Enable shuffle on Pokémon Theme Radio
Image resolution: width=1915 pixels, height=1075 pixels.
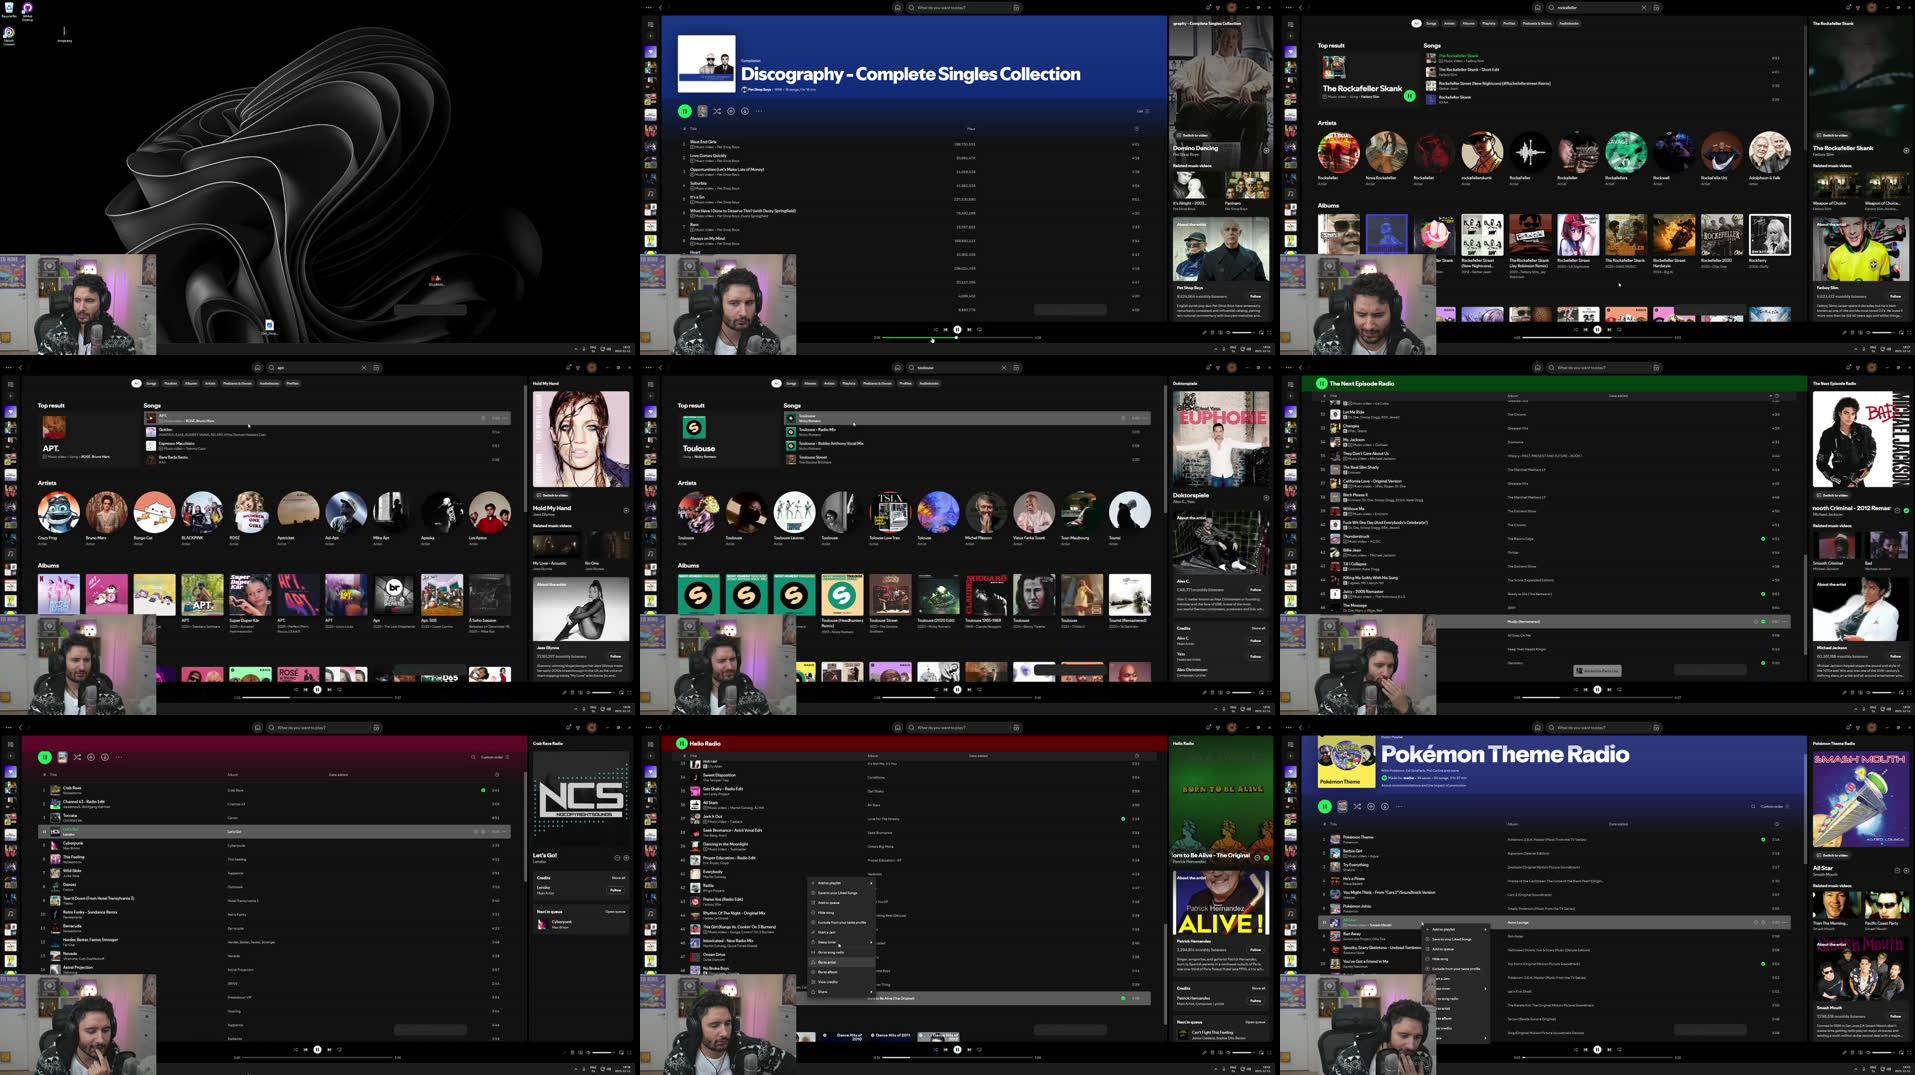coord(1357,805)
